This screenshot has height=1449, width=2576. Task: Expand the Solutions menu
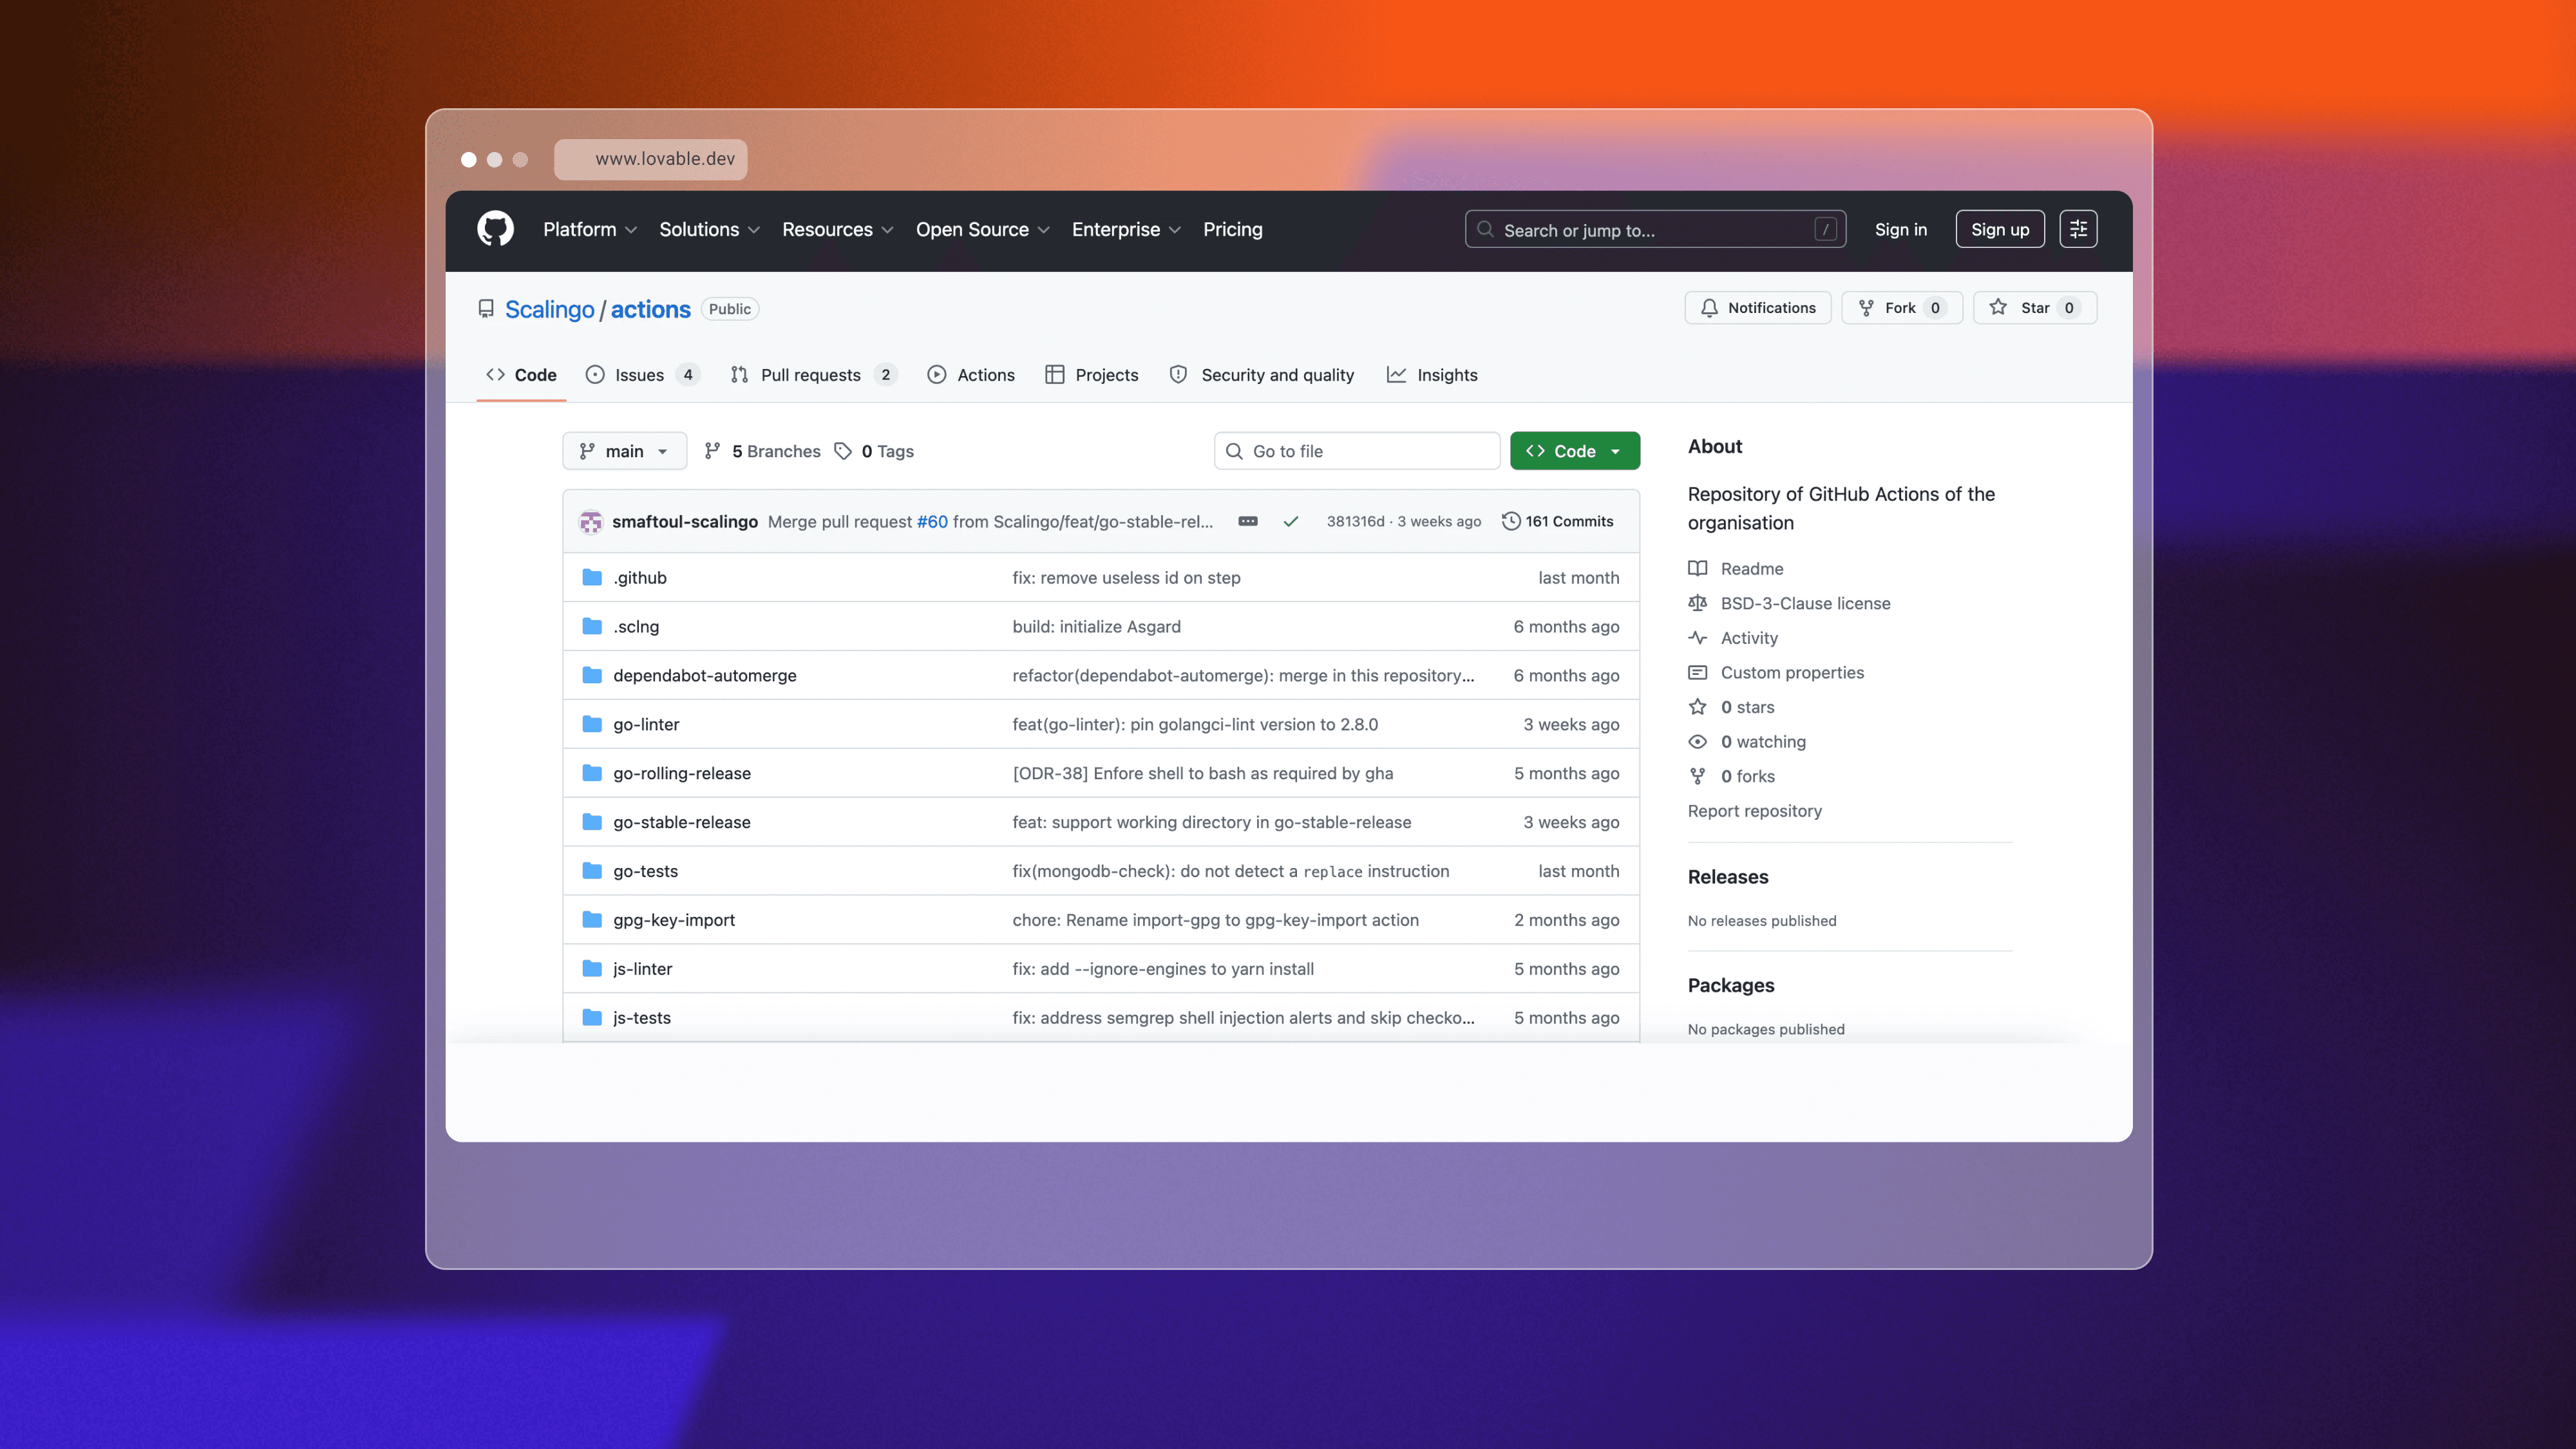tap(710, 229)
